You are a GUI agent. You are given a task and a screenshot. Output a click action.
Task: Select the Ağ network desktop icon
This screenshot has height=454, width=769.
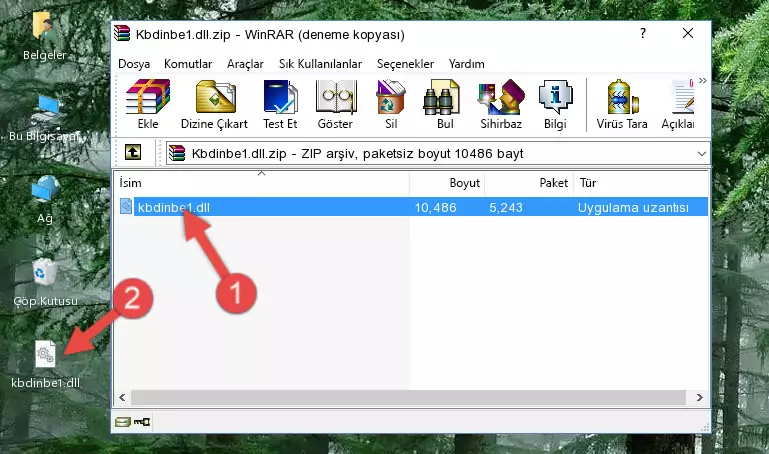tap(45, 200)
